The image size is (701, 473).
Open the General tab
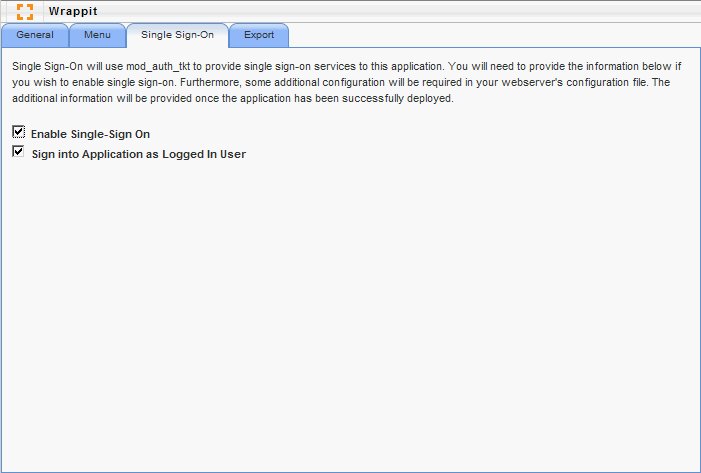coord(35,35)
